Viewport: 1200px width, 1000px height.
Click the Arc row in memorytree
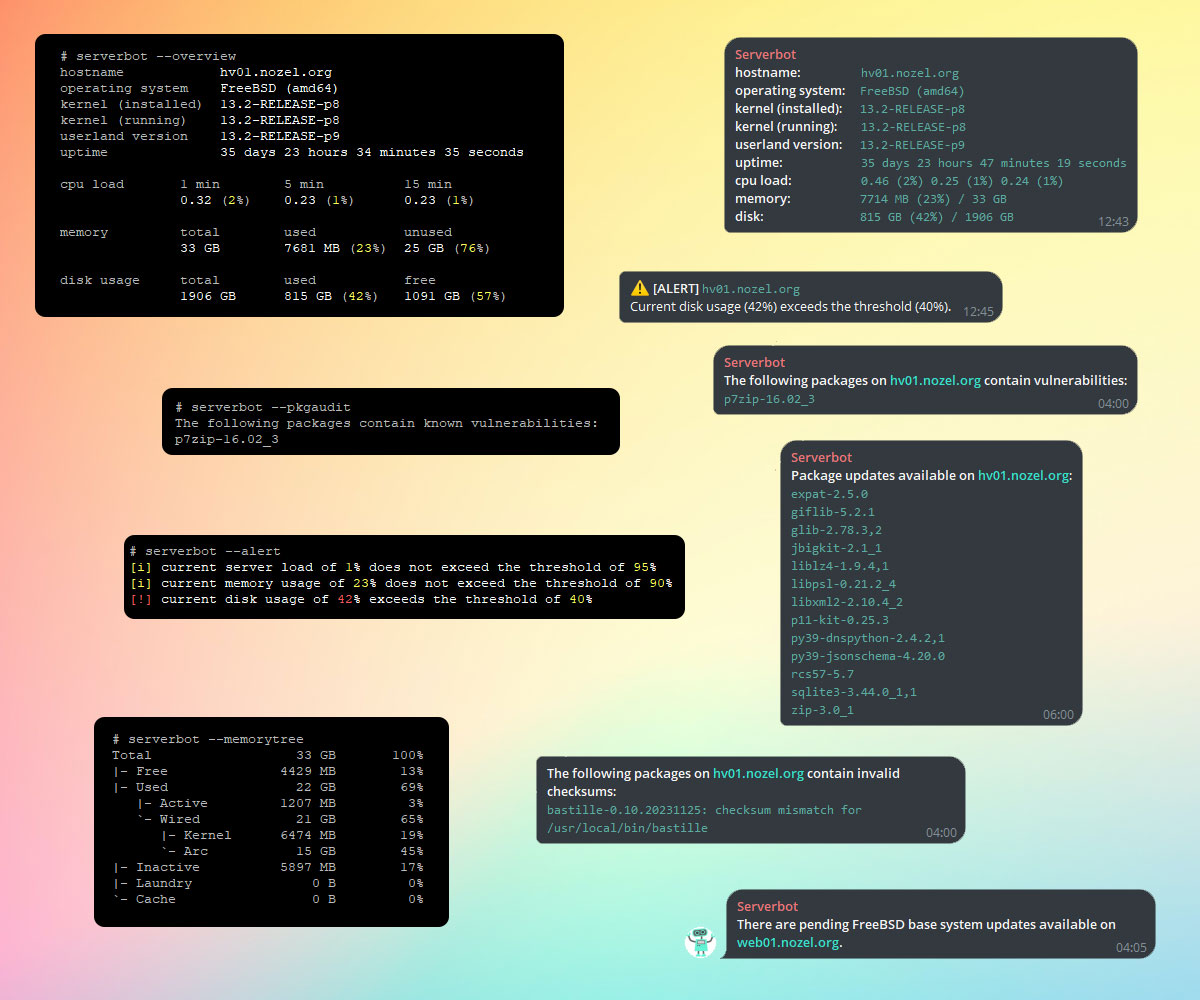coord(292,851)
